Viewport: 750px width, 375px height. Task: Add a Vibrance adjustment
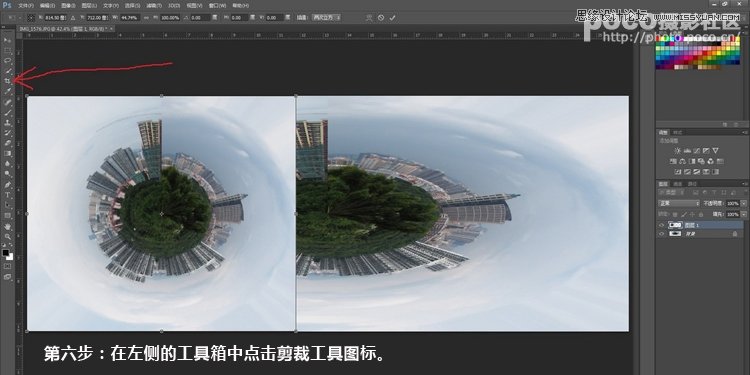[716, 151]
